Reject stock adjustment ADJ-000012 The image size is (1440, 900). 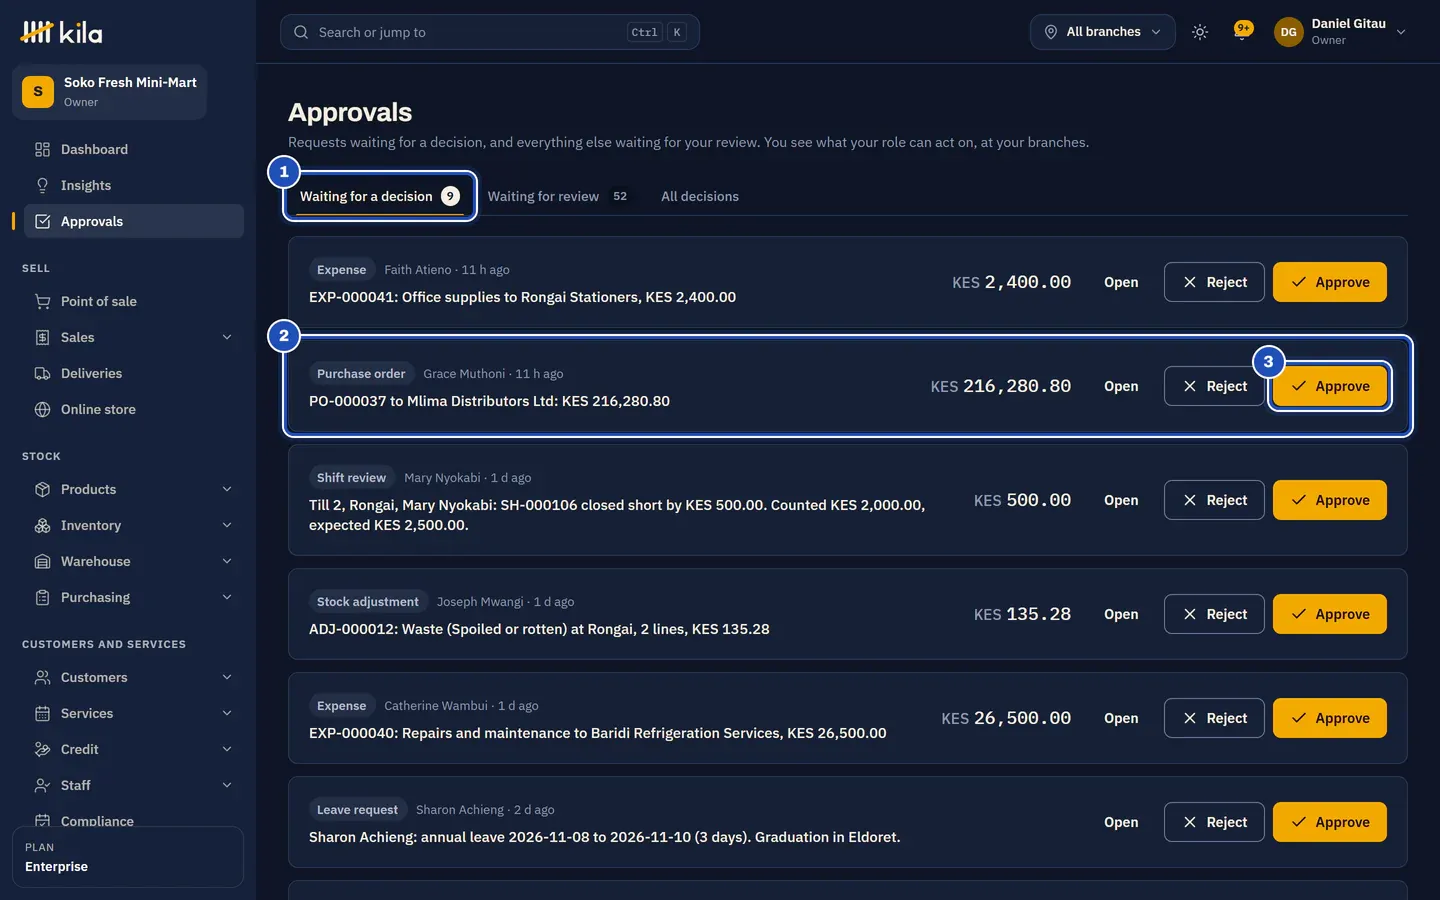click(1214, 614)
